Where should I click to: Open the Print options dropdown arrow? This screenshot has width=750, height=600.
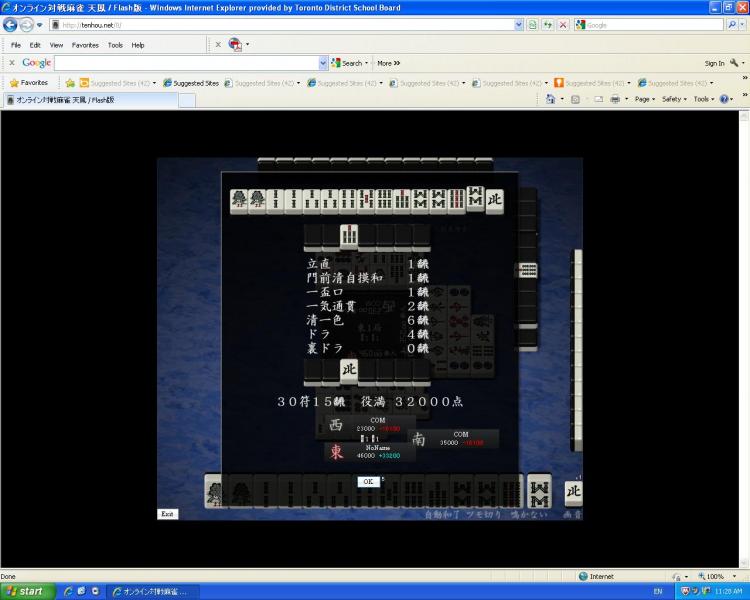(x=626, y=99)
